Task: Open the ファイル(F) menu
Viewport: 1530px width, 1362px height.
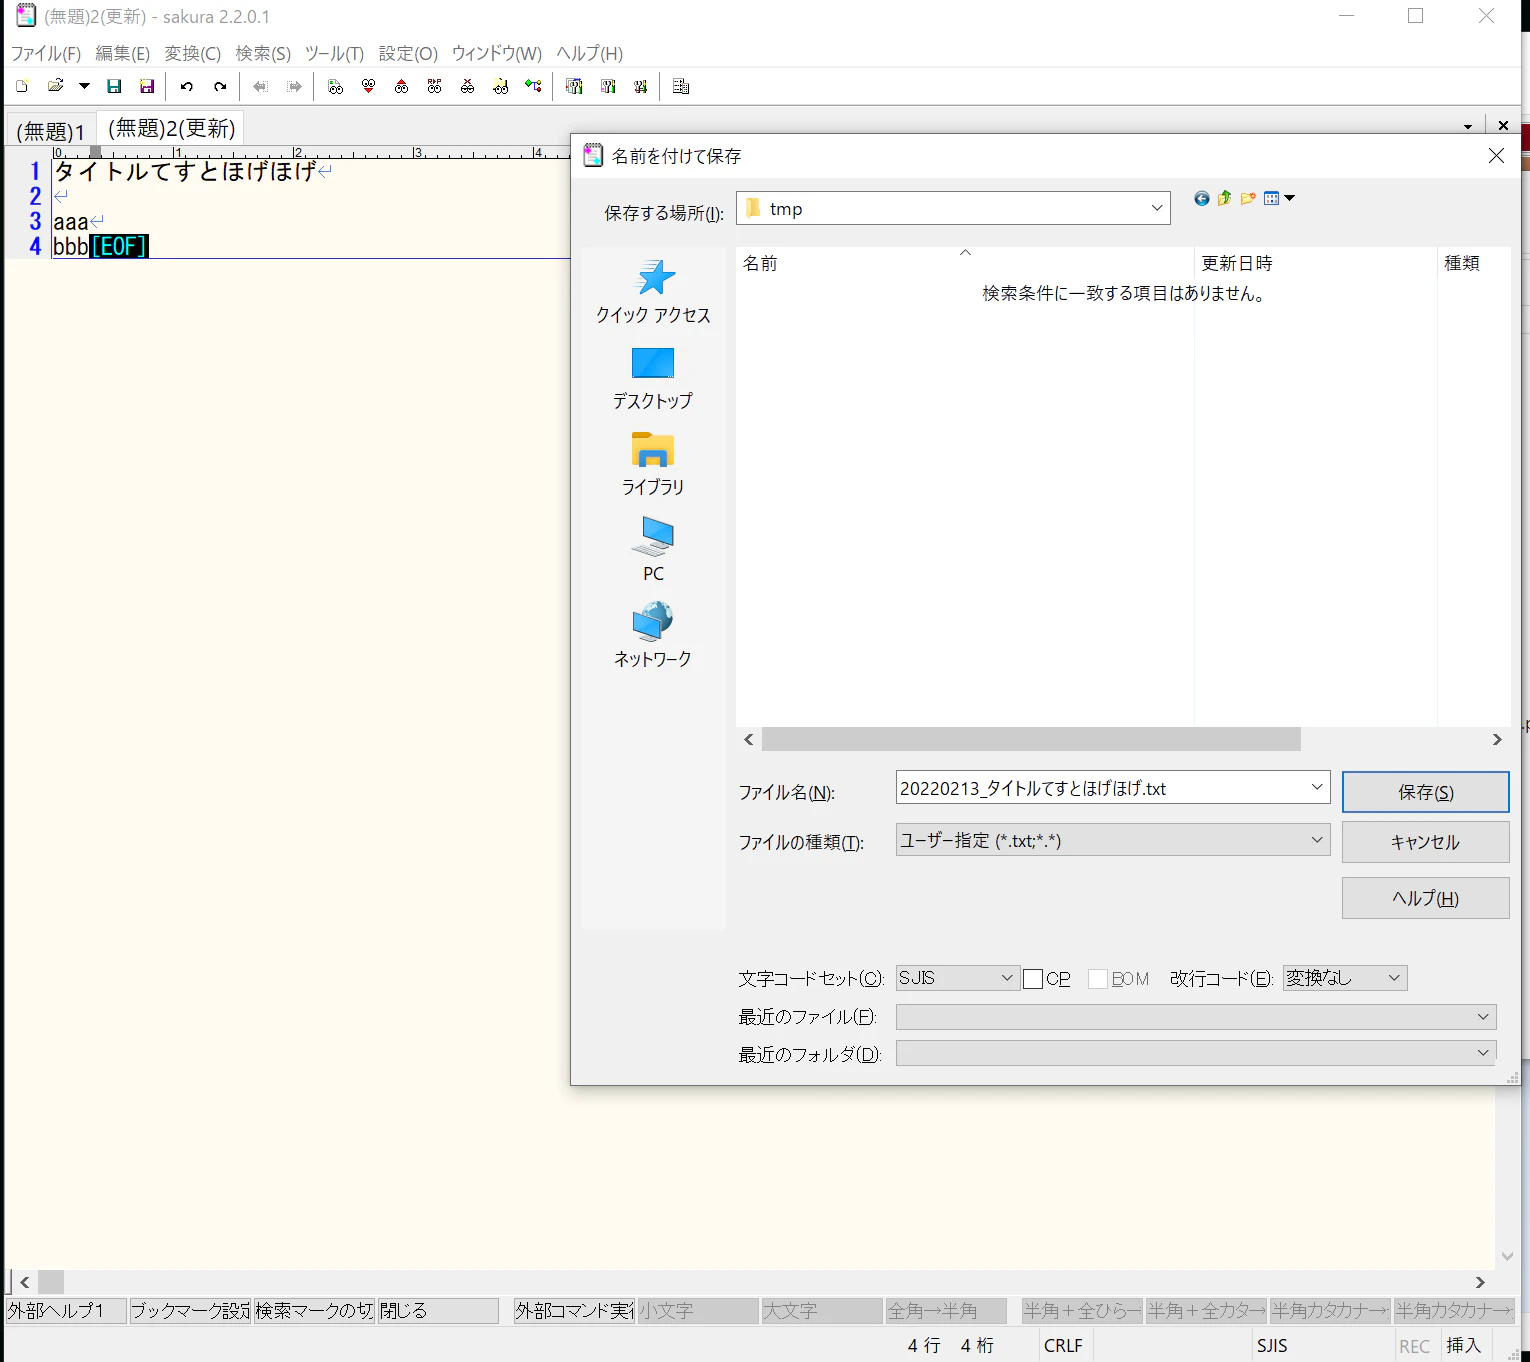Action: click(x=46, y=53)
